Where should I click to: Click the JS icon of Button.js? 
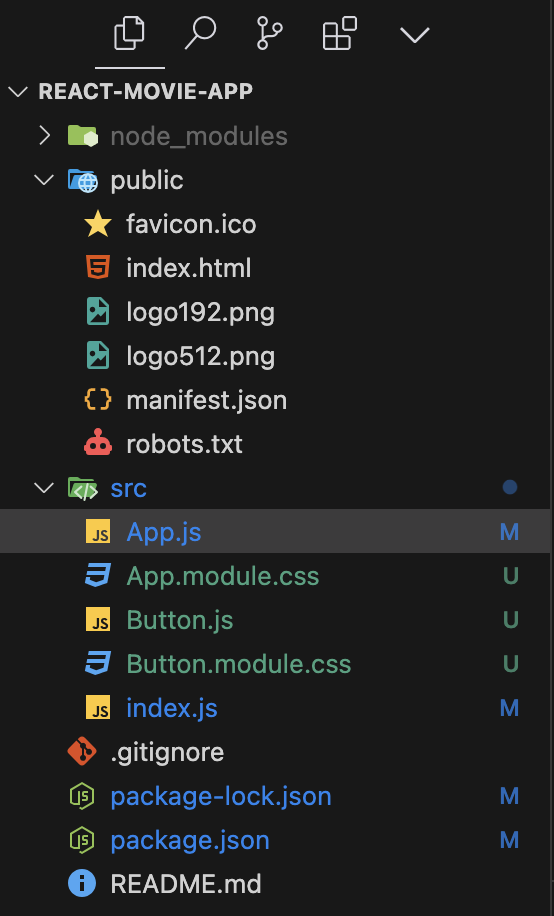coord(98,620)
